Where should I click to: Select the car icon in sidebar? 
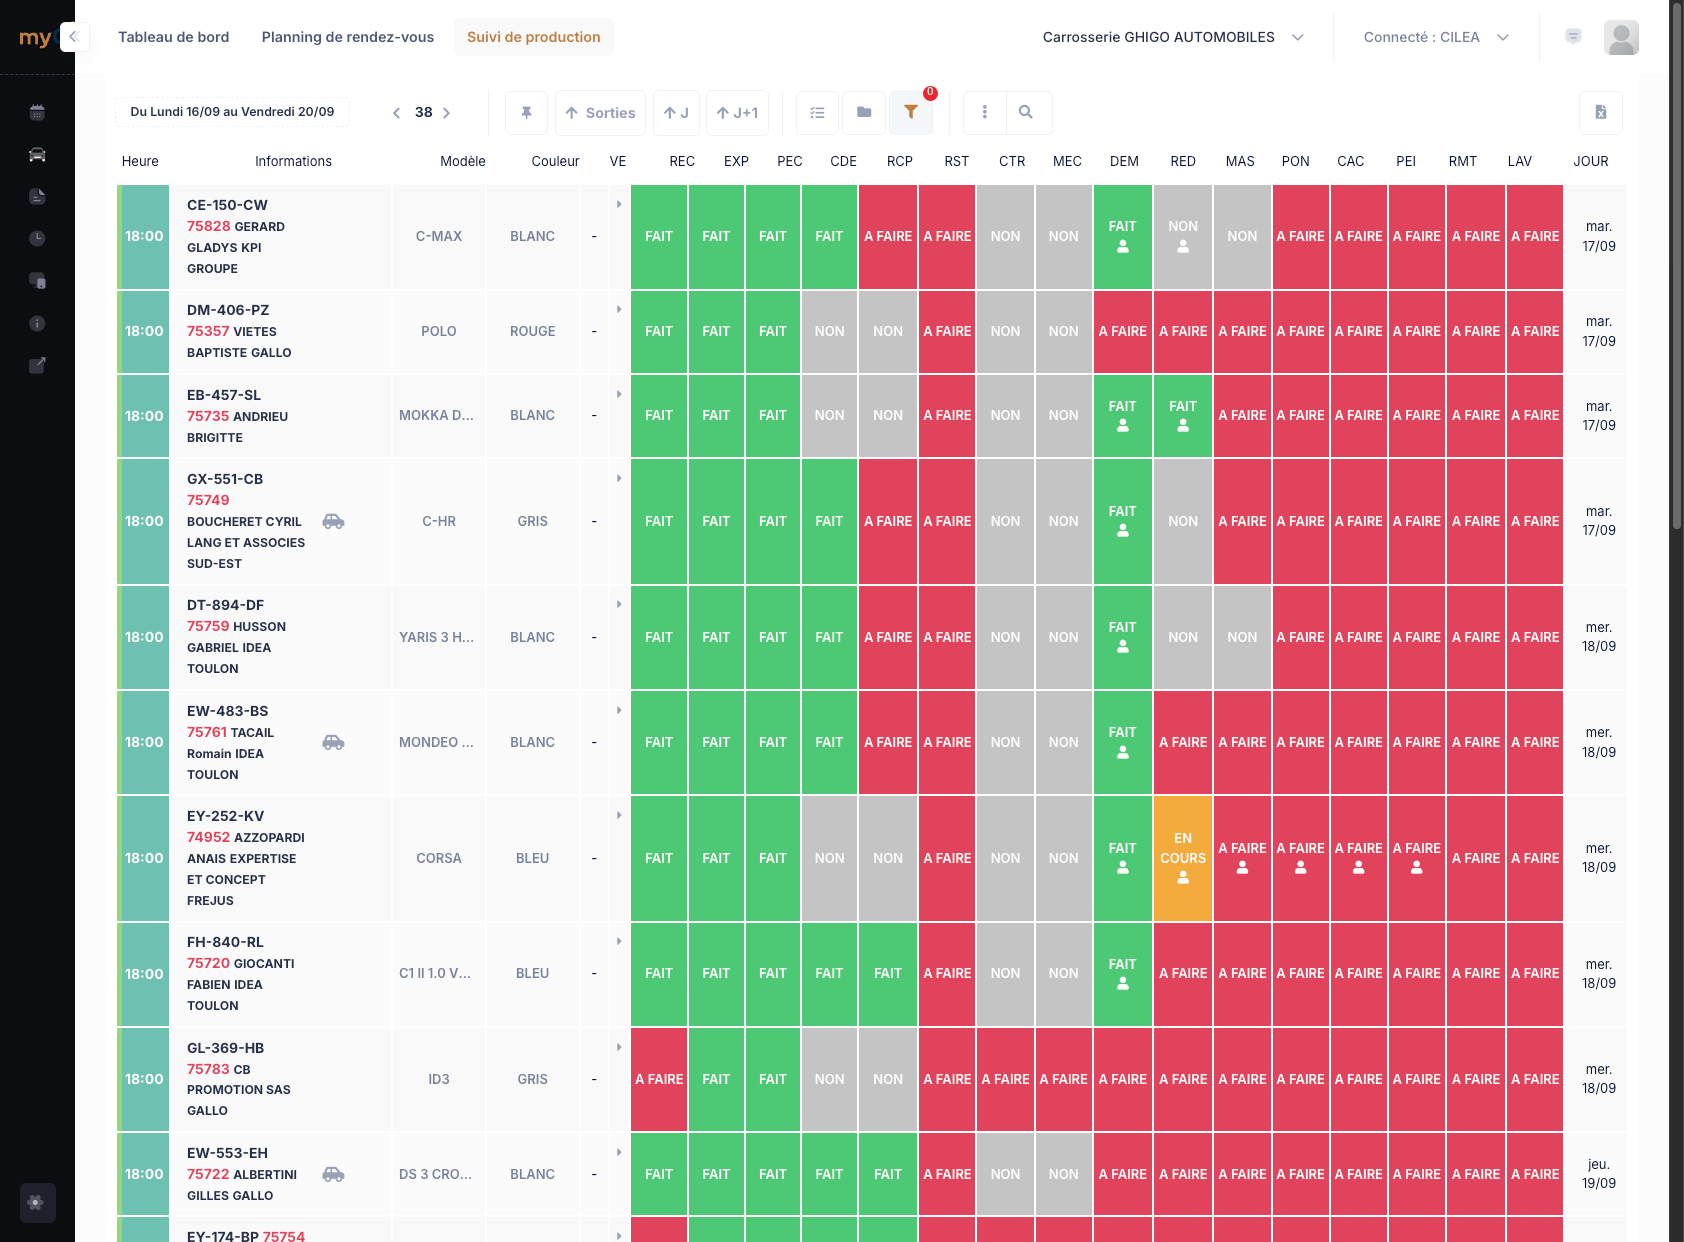pyautogui.click(x=37, y=155)
